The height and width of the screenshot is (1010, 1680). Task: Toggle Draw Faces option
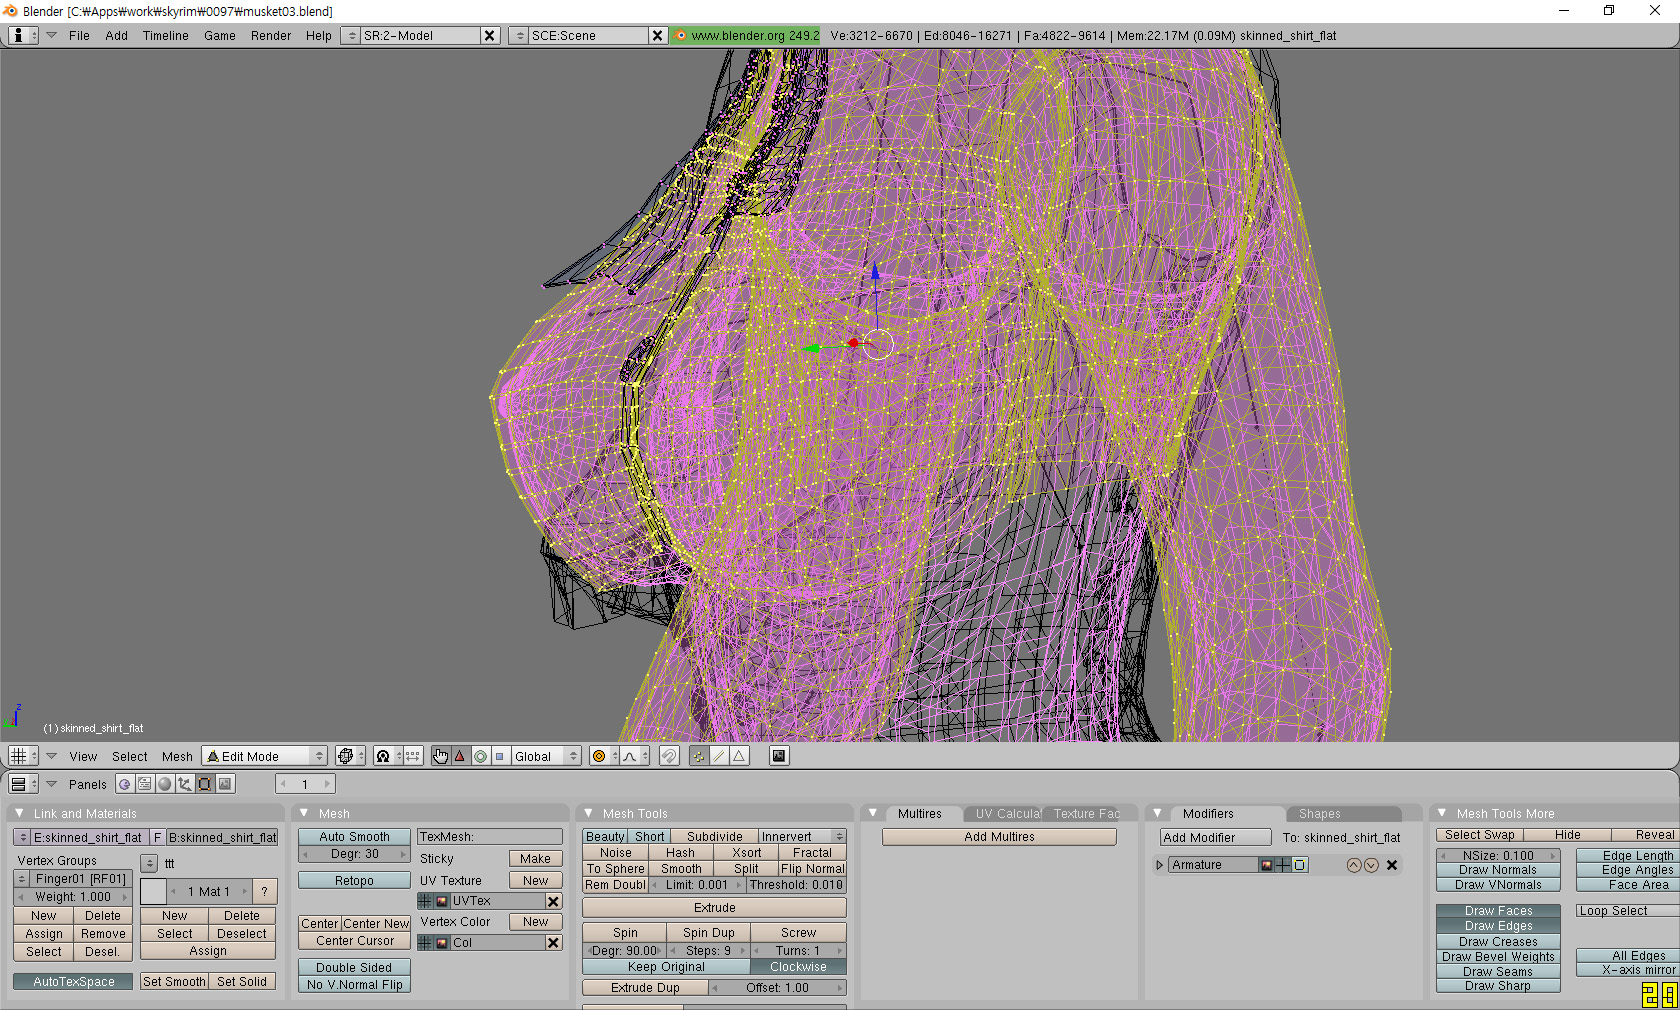point(1498,911)
